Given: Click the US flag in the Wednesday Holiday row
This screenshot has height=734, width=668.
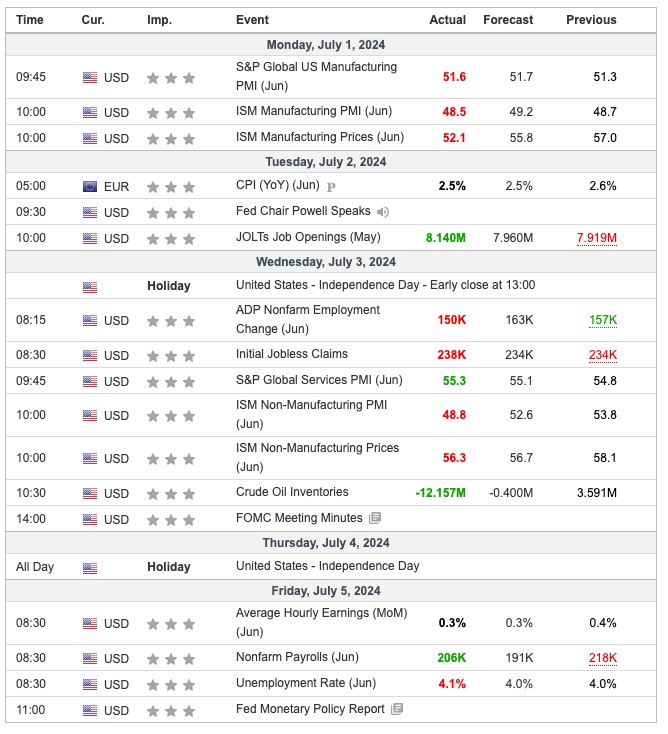Looking at the screenshot, I should click(x=90, y=289).
